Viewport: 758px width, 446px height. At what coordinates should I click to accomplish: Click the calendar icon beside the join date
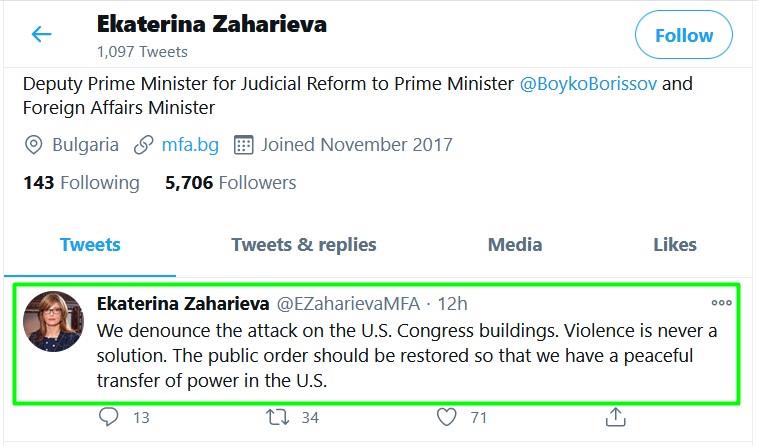click(x=243, y=145)
